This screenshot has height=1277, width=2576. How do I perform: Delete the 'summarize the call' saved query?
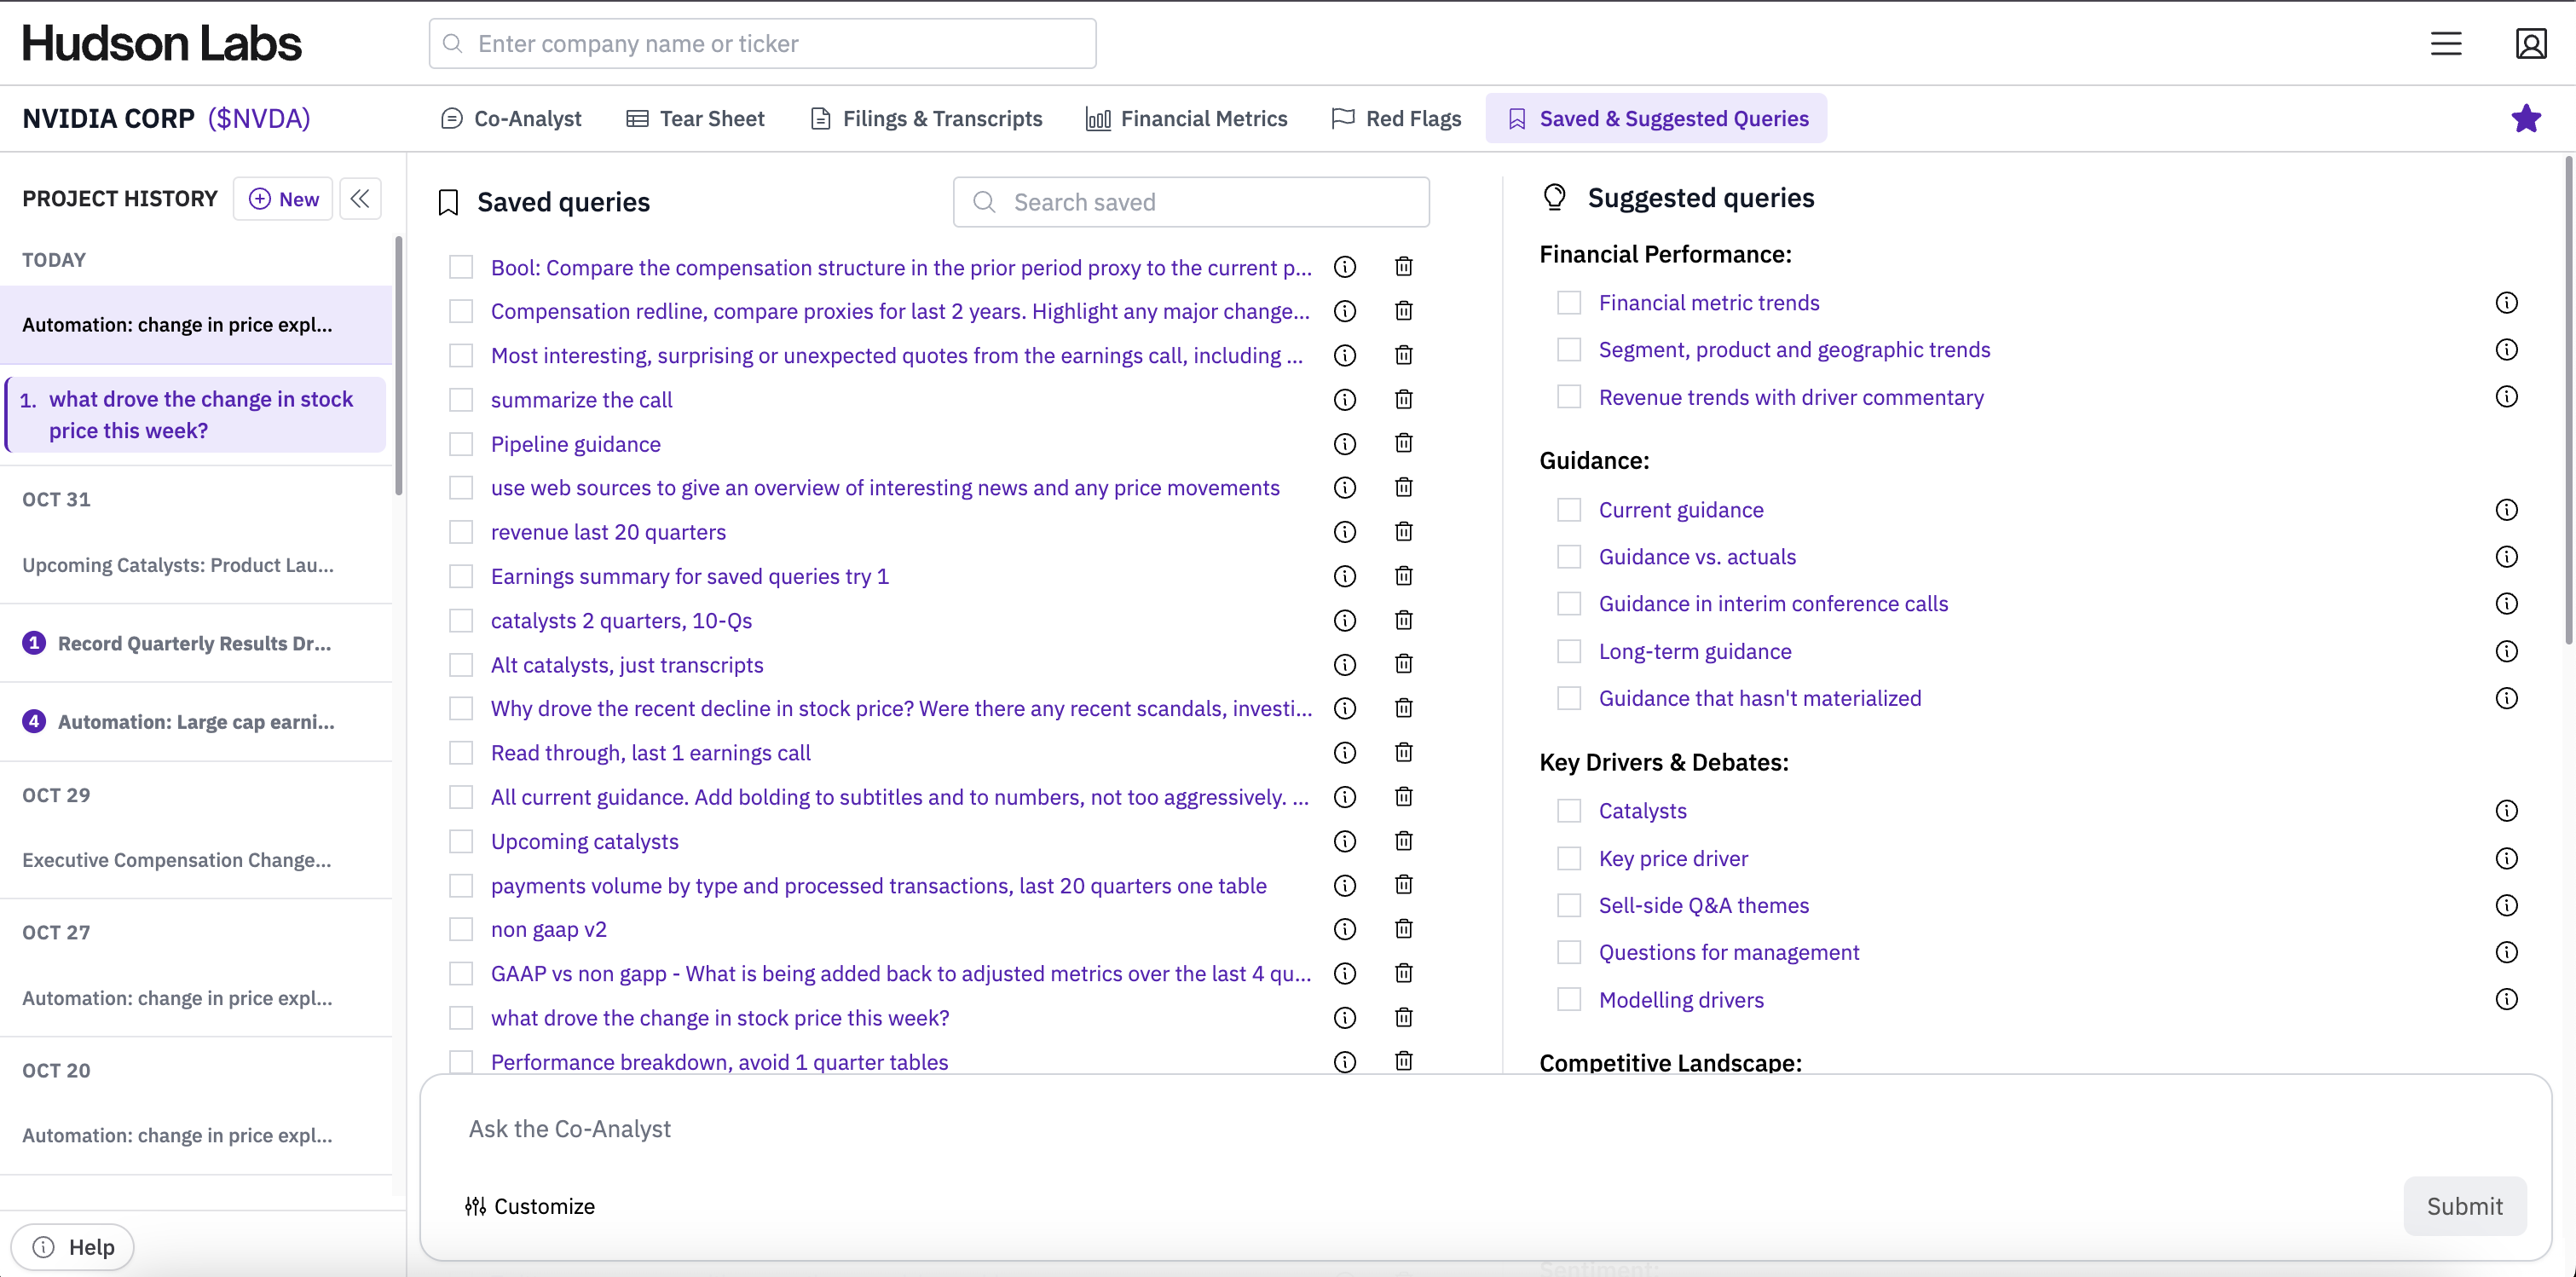[1403, 399]
